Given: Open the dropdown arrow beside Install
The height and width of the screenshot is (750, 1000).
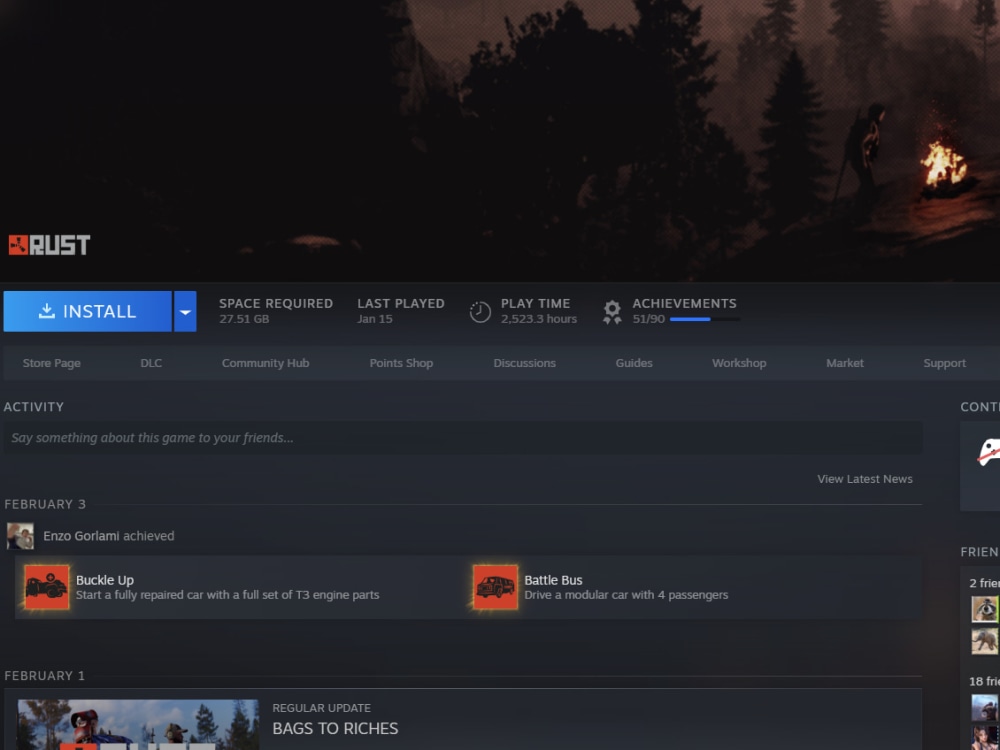Looking at the screenshot, I should pos(185,311).
